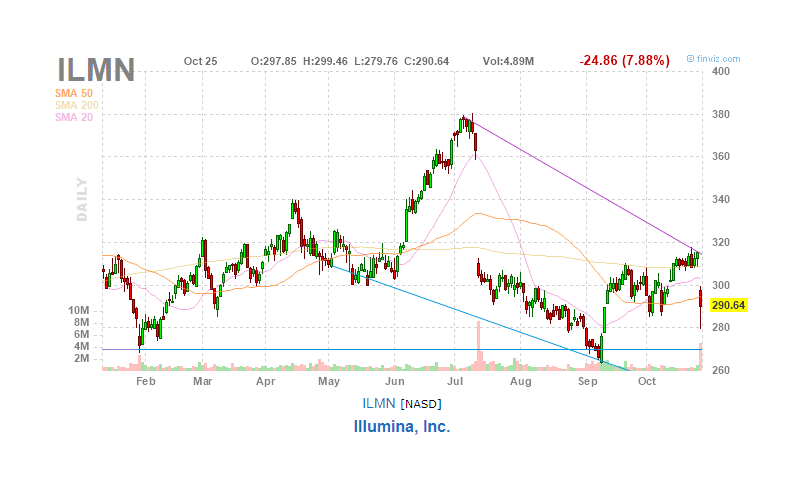Select the Feb marker on the time axis
This screenshot has height=487, width=799.
146,381
